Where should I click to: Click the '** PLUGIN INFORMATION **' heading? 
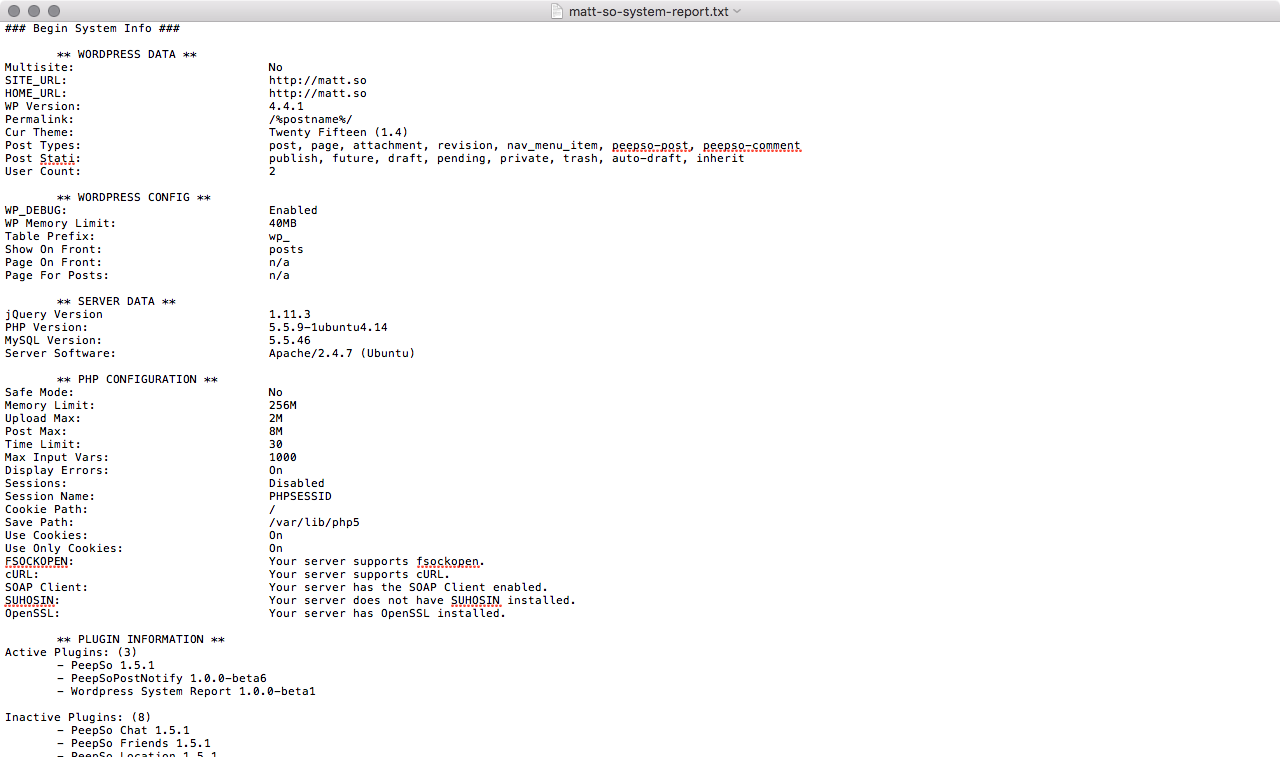(141, 639)
